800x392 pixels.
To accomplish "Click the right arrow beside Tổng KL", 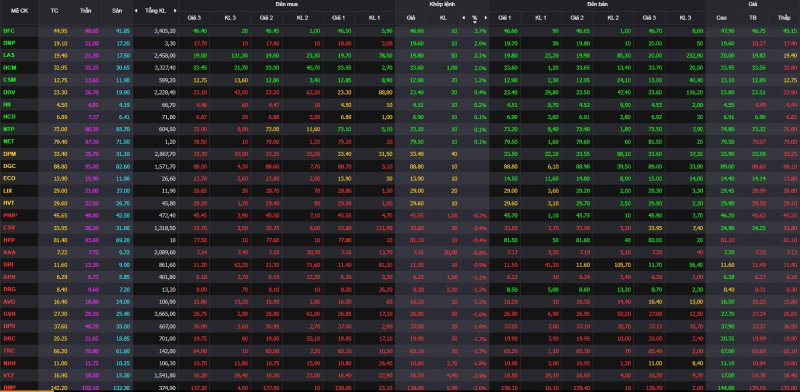I will pyautogui.click(x=175, y=10).
